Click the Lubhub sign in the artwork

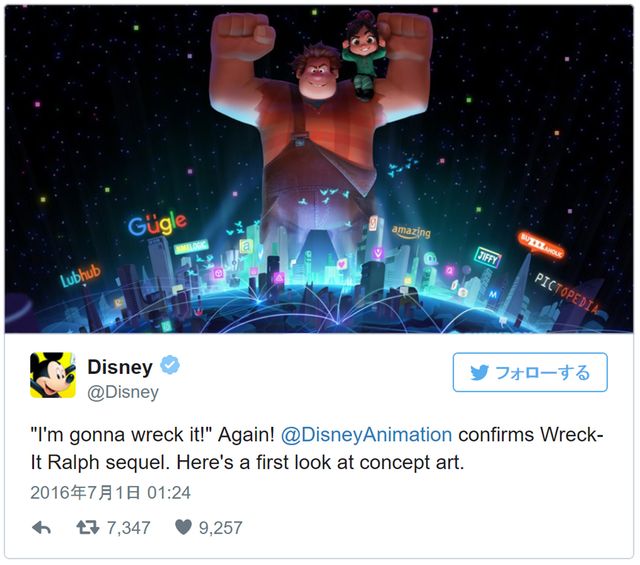tap(80, 276)
